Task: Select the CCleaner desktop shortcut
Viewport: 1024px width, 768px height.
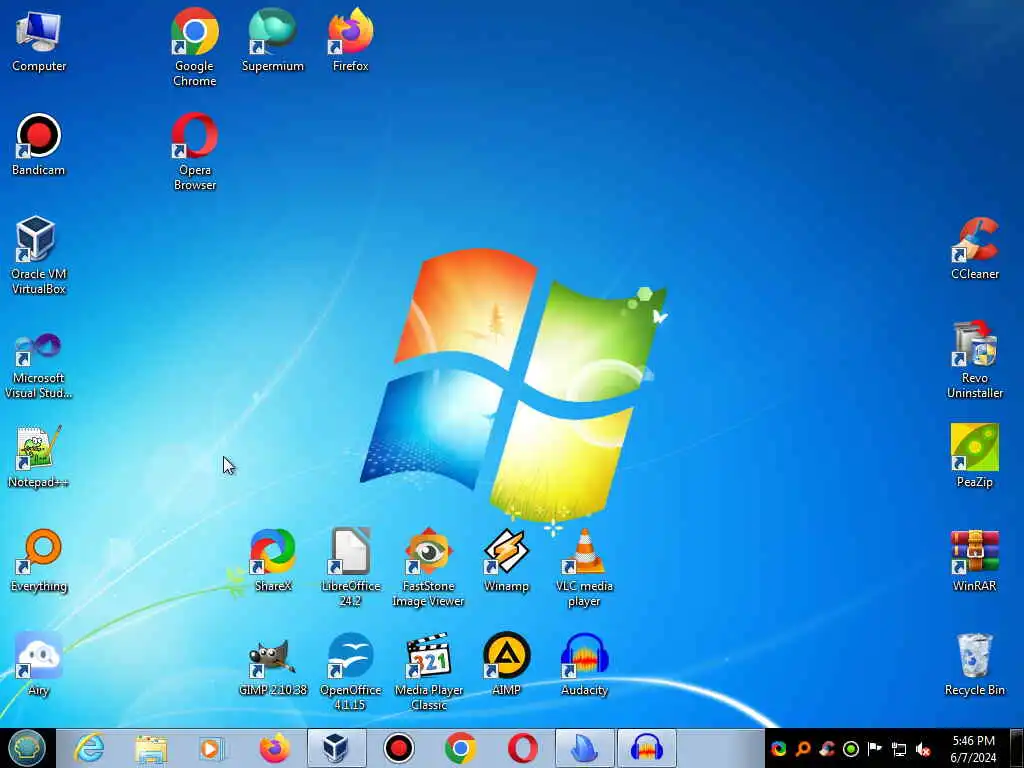Action: click(x=974, y=249)
